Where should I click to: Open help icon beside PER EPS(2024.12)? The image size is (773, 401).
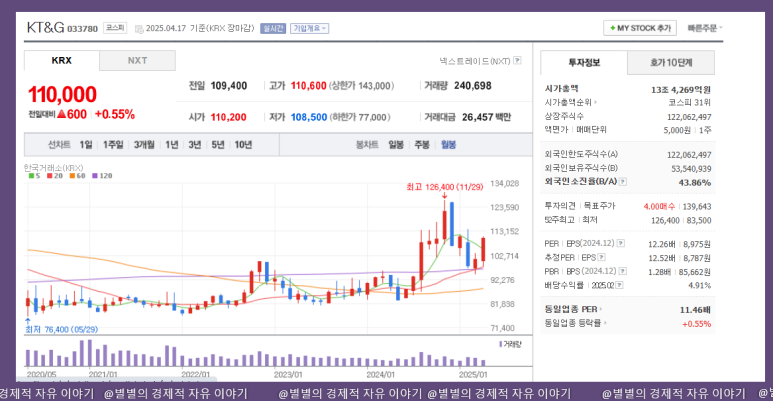pos(621,243)
